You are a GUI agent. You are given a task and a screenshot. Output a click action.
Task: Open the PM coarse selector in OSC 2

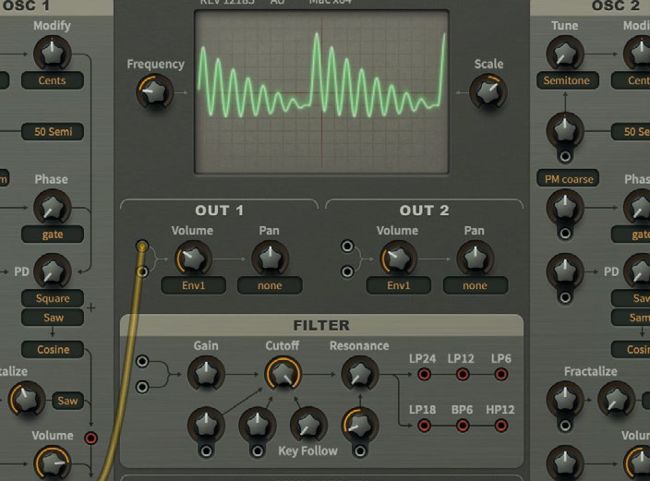568,179
